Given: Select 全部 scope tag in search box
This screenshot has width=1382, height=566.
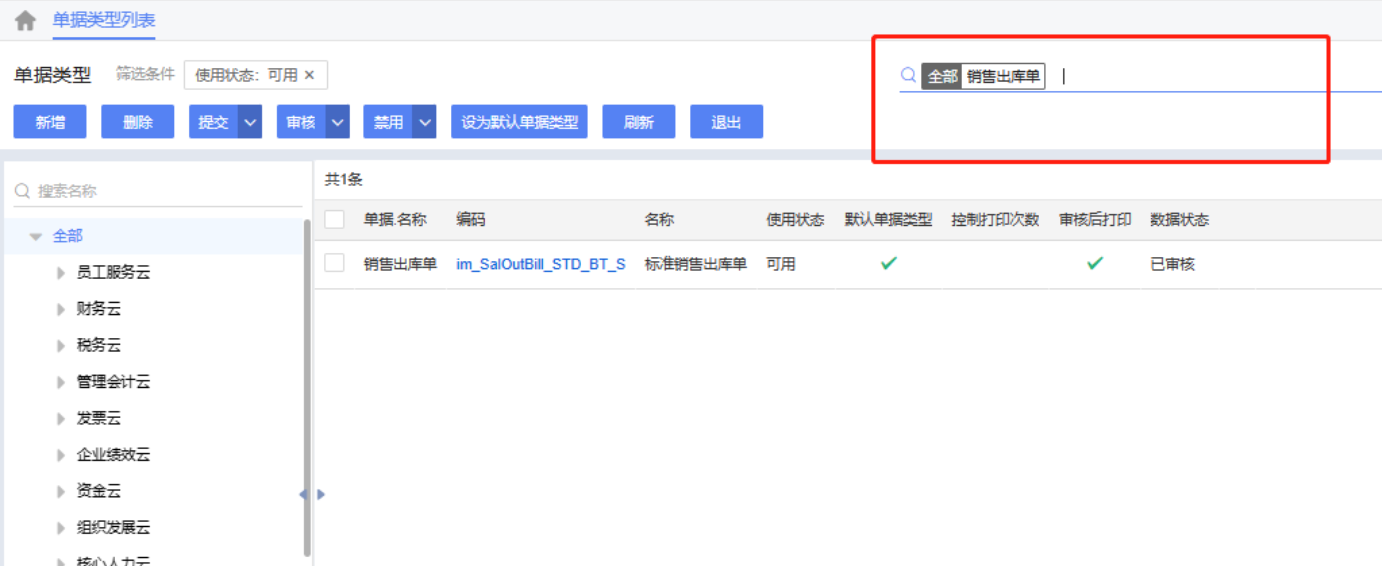Looking at the screenshot, I should [941, 76].
